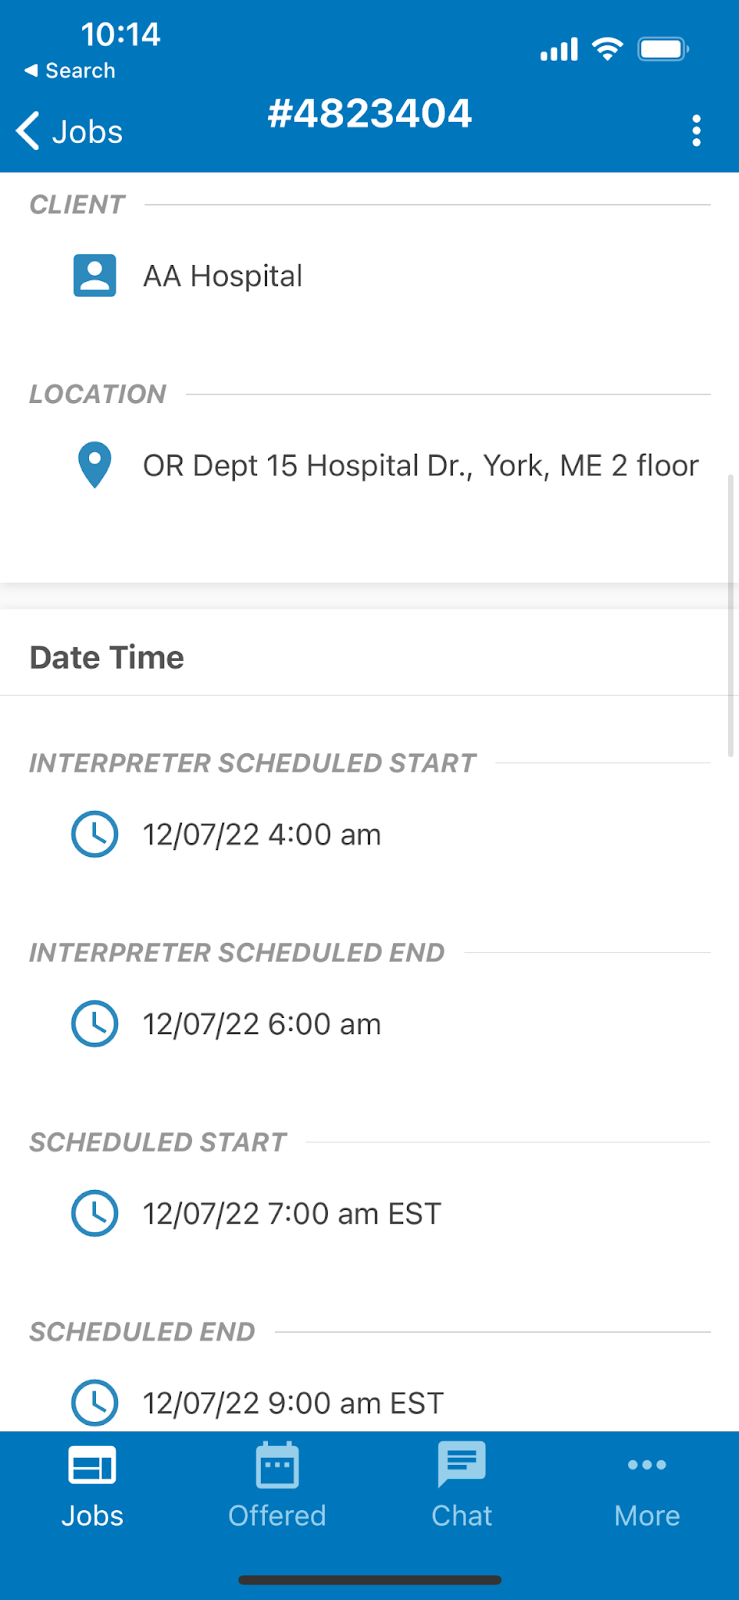This screenshot has height=1600, width=739.
Task: Tap the clock icon for interpreter scheduled start
Action: [x=95, y=834]
